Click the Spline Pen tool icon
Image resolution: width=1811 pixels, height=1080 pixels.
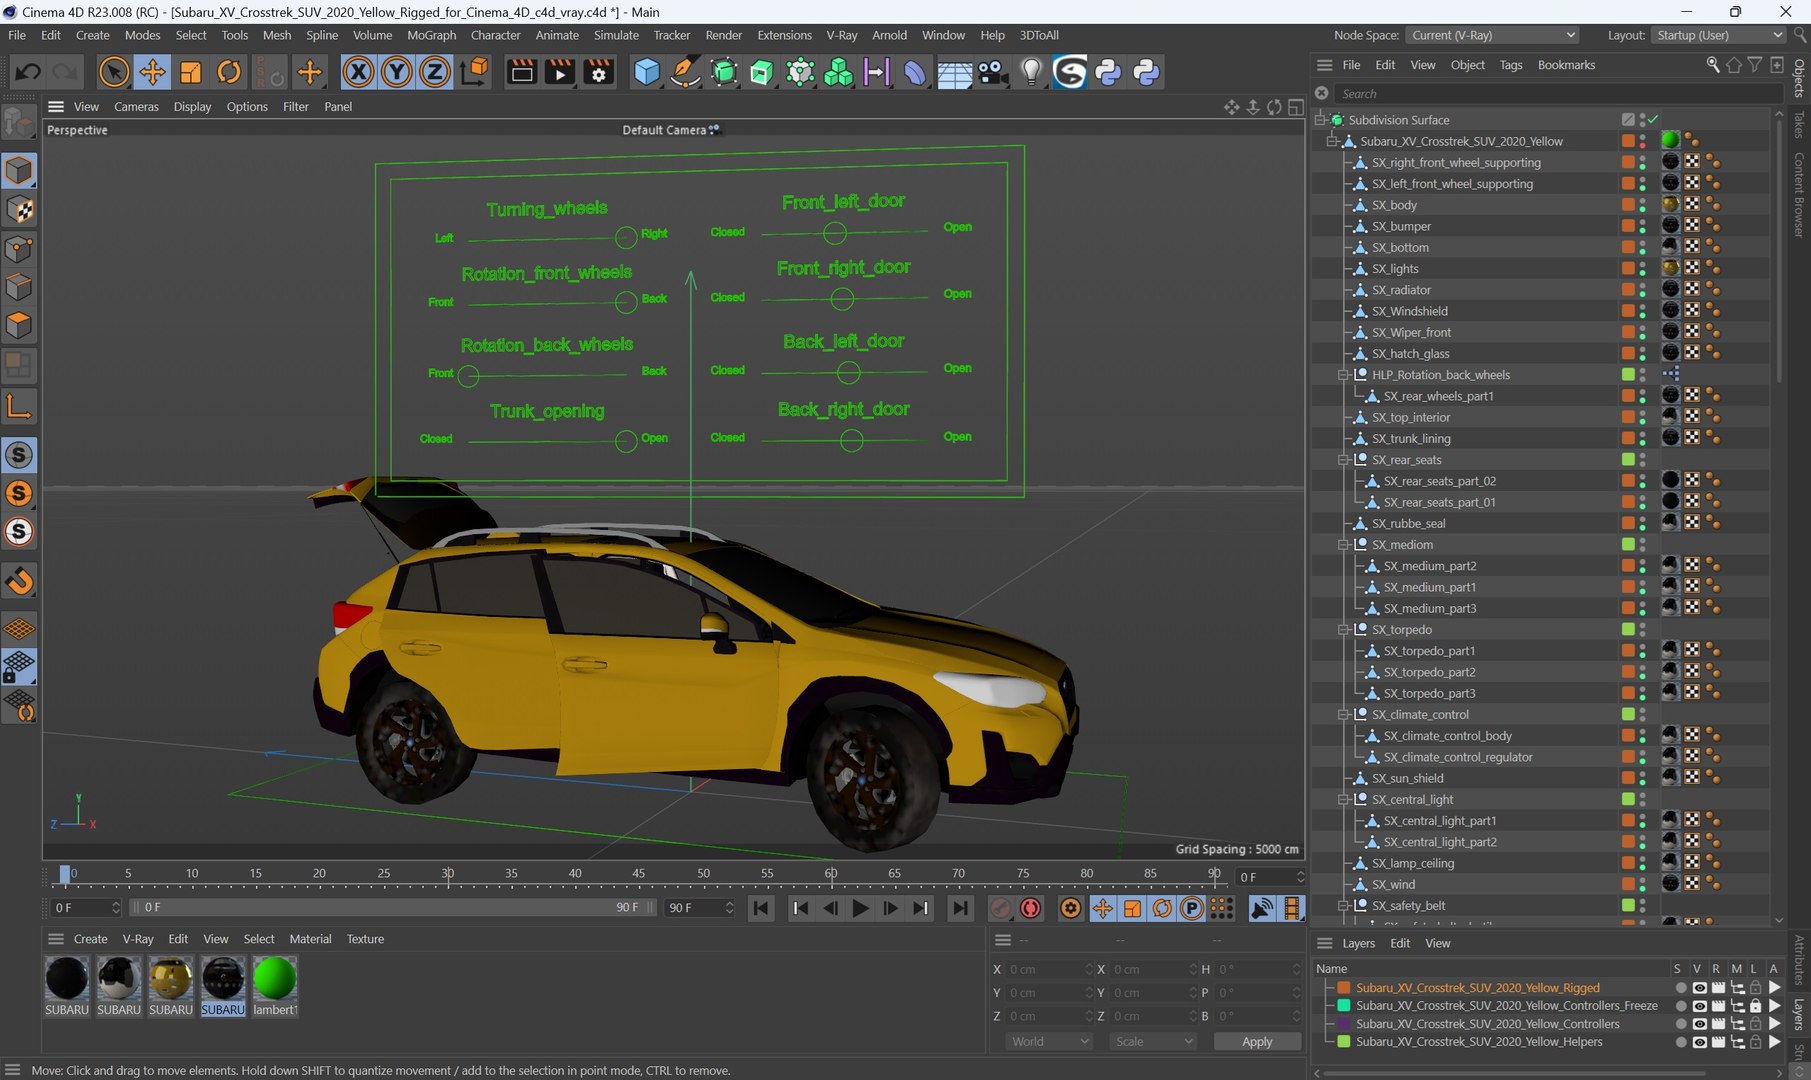click(685, 72)
